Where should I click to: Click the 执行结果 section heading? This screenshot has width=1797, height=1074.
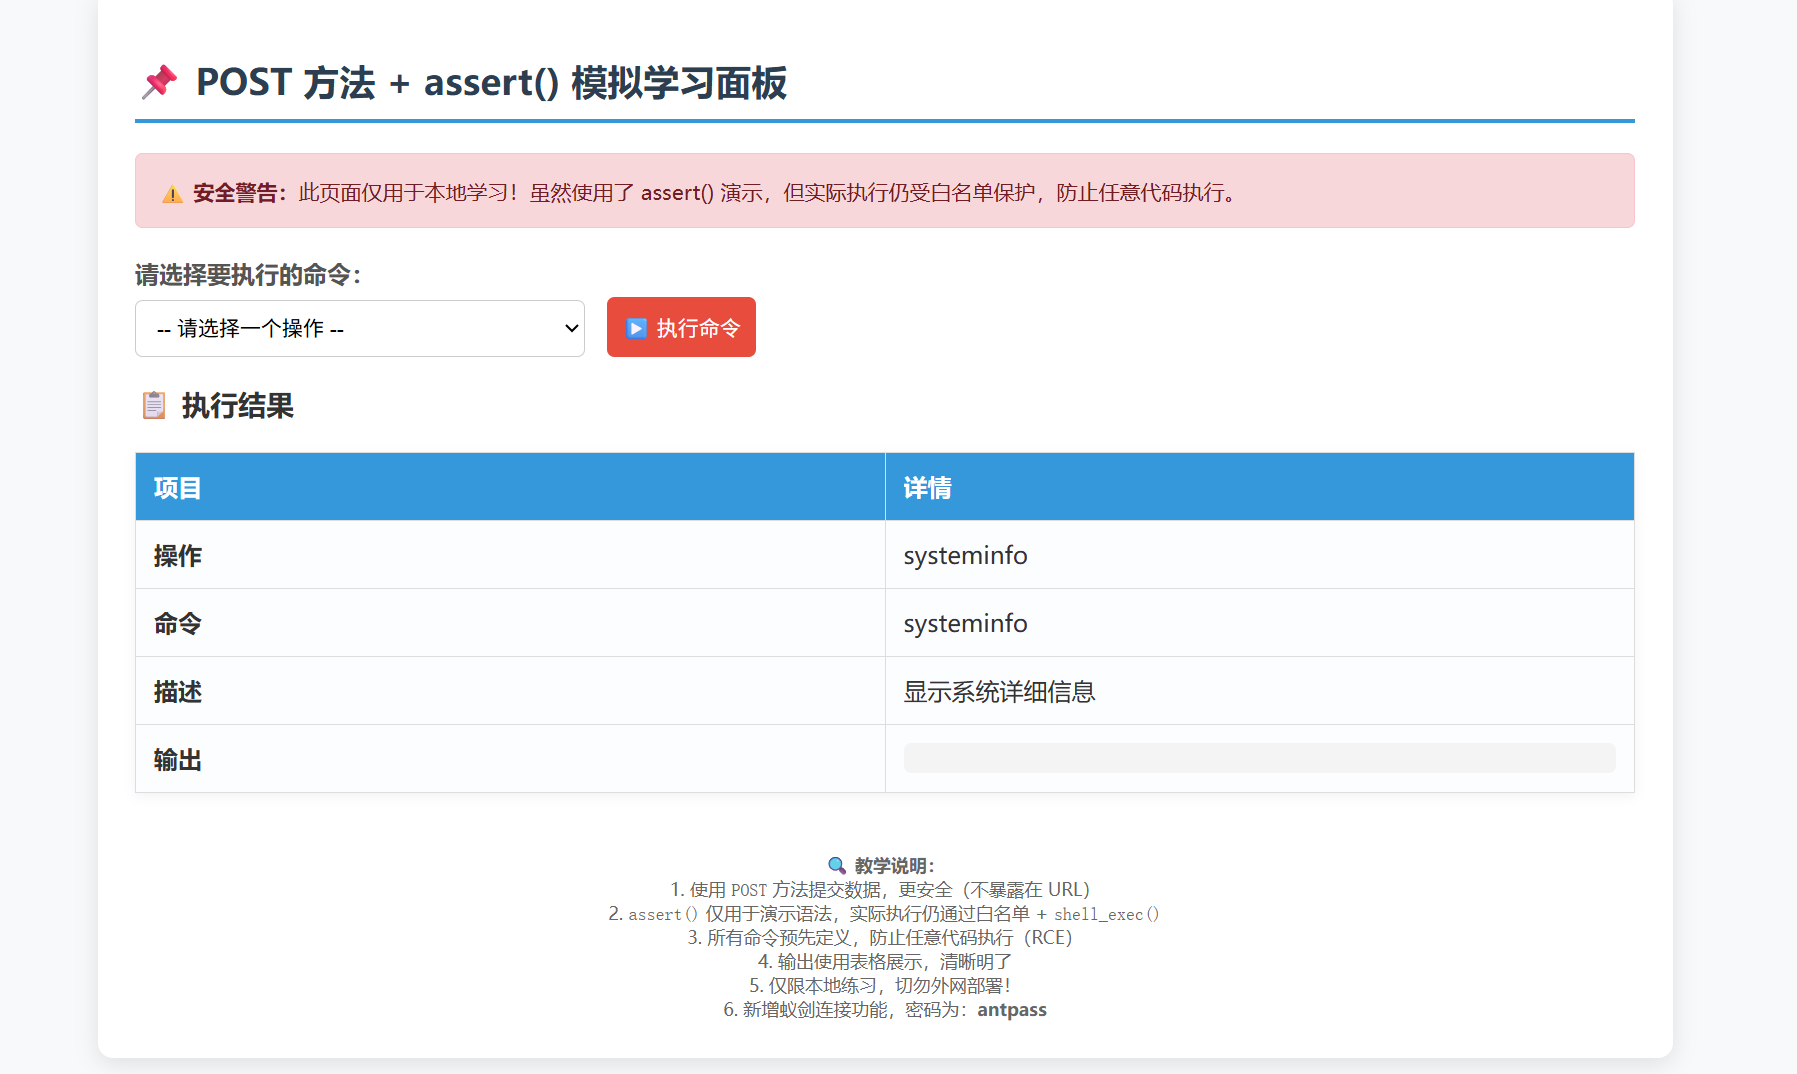[237, 406]
